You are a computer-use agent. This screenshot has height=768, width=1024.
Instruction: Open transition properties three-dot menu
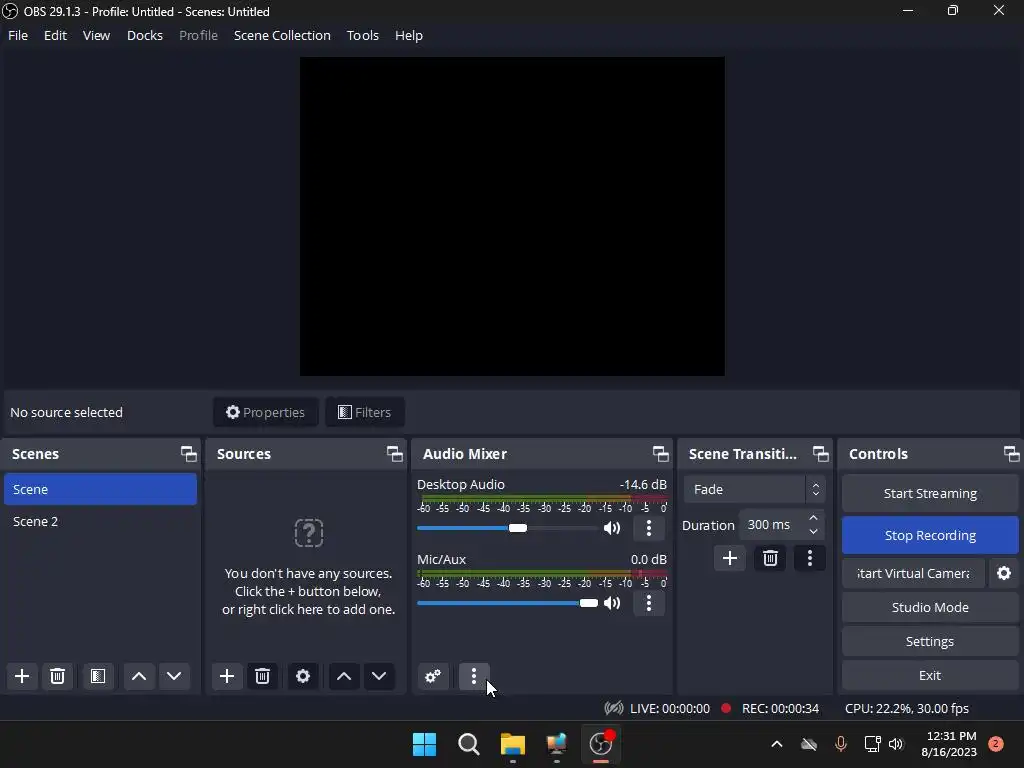810,558
